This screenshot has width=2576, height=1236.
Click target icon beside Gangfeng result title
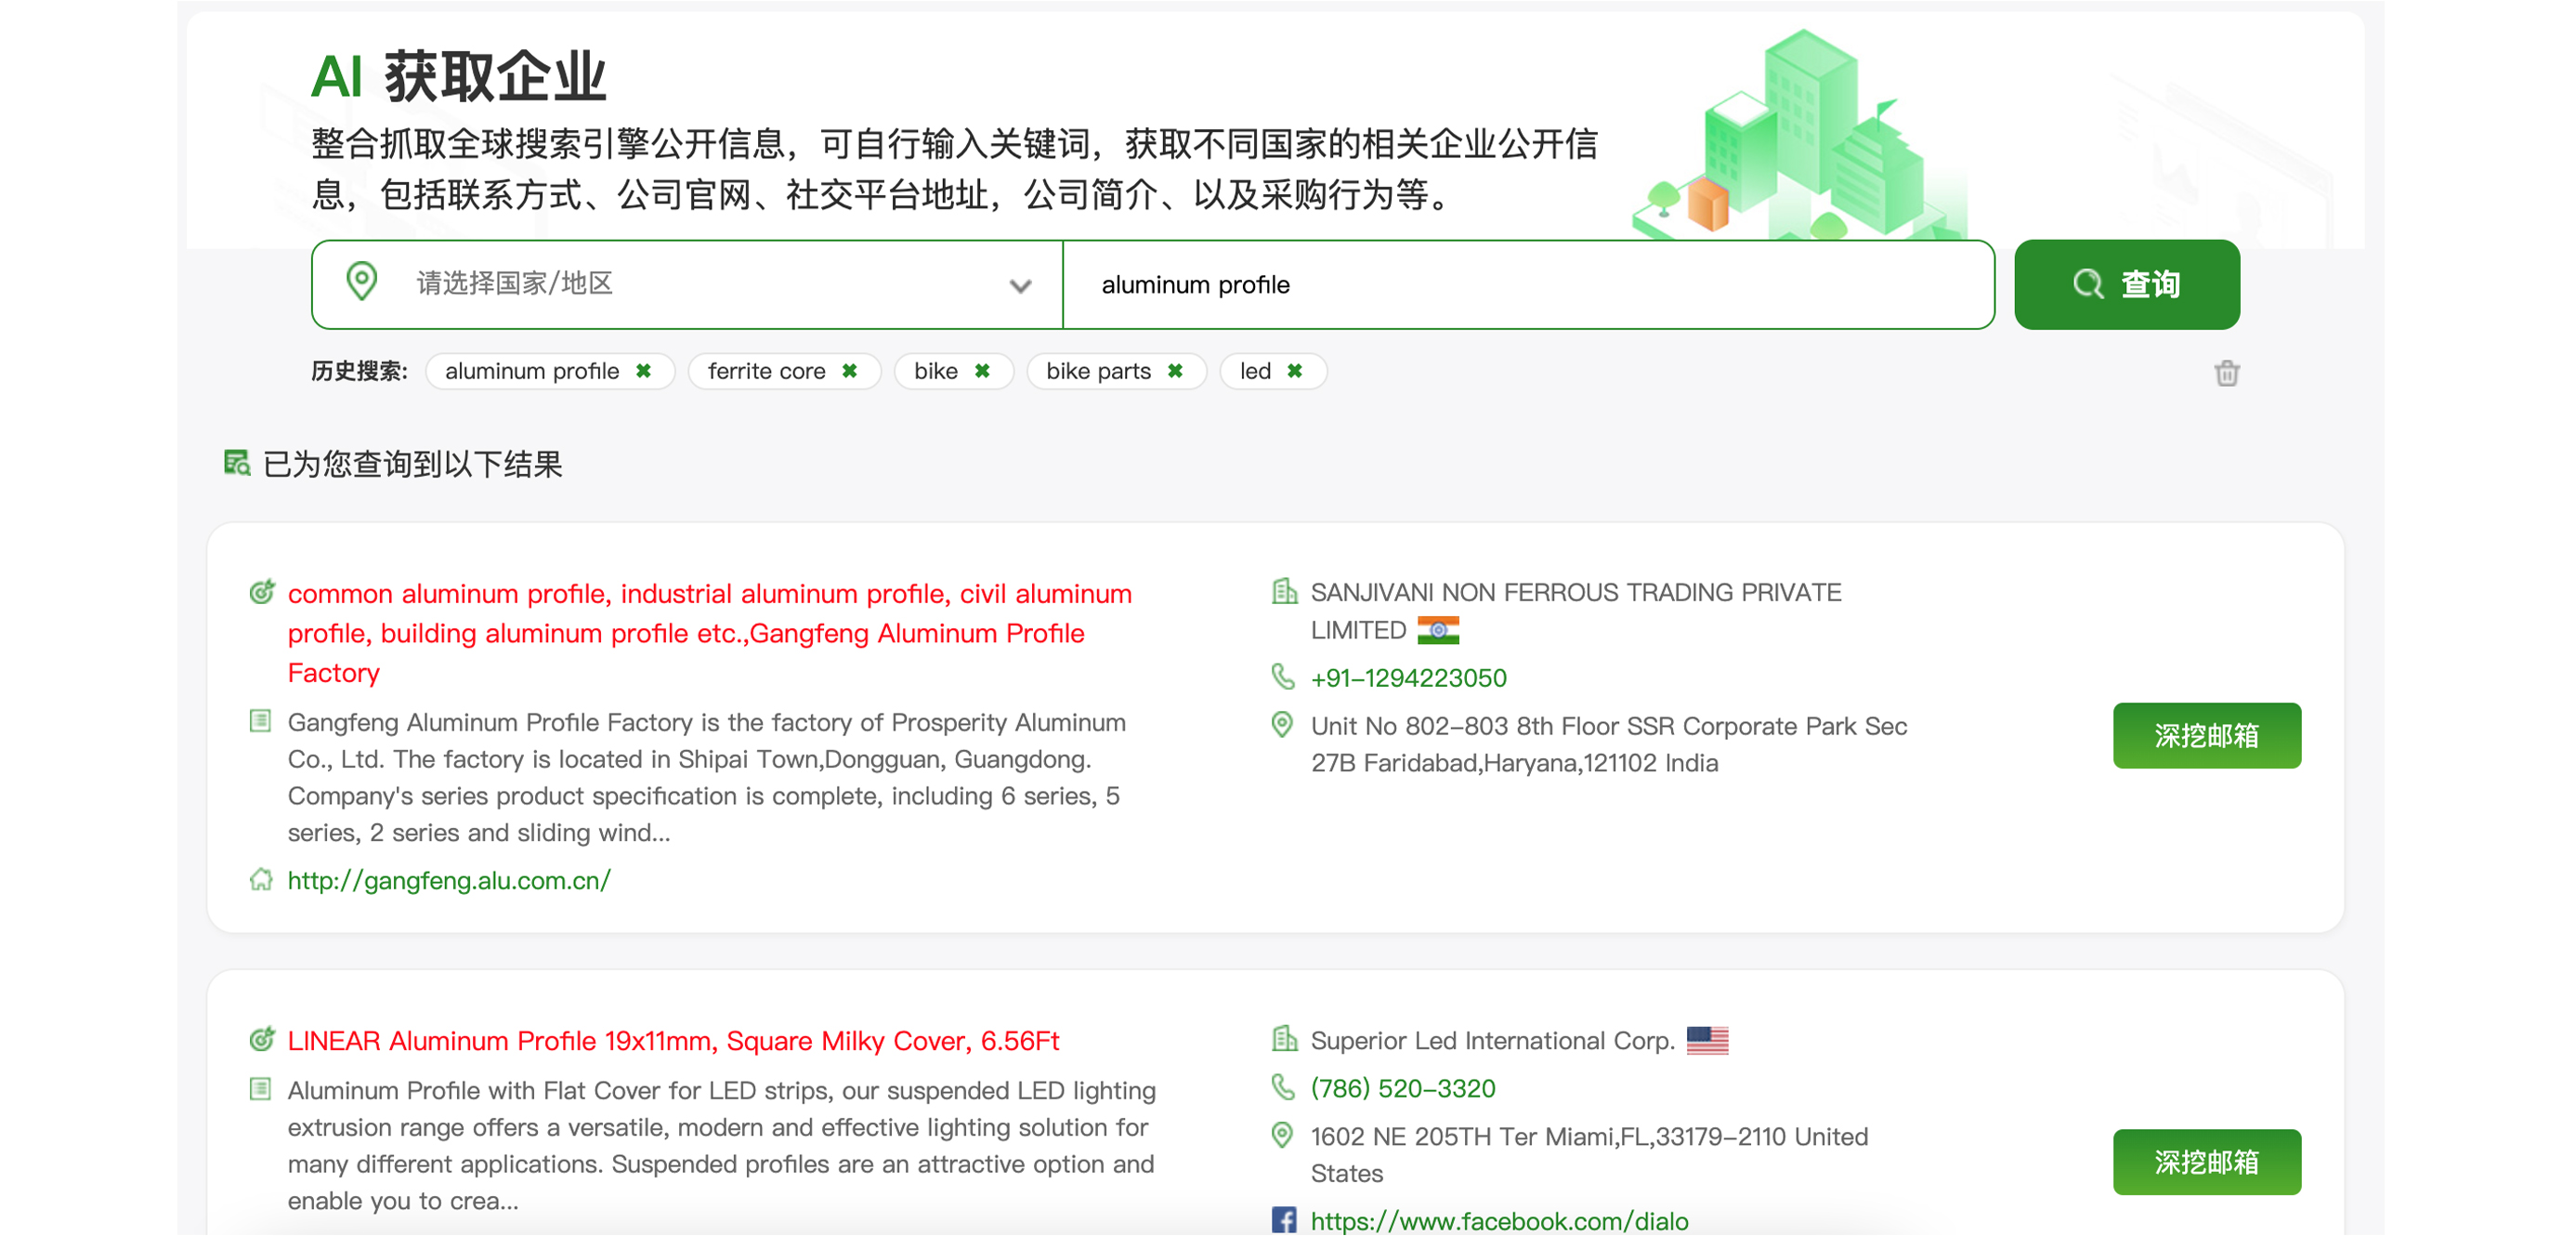click(262, 592)
